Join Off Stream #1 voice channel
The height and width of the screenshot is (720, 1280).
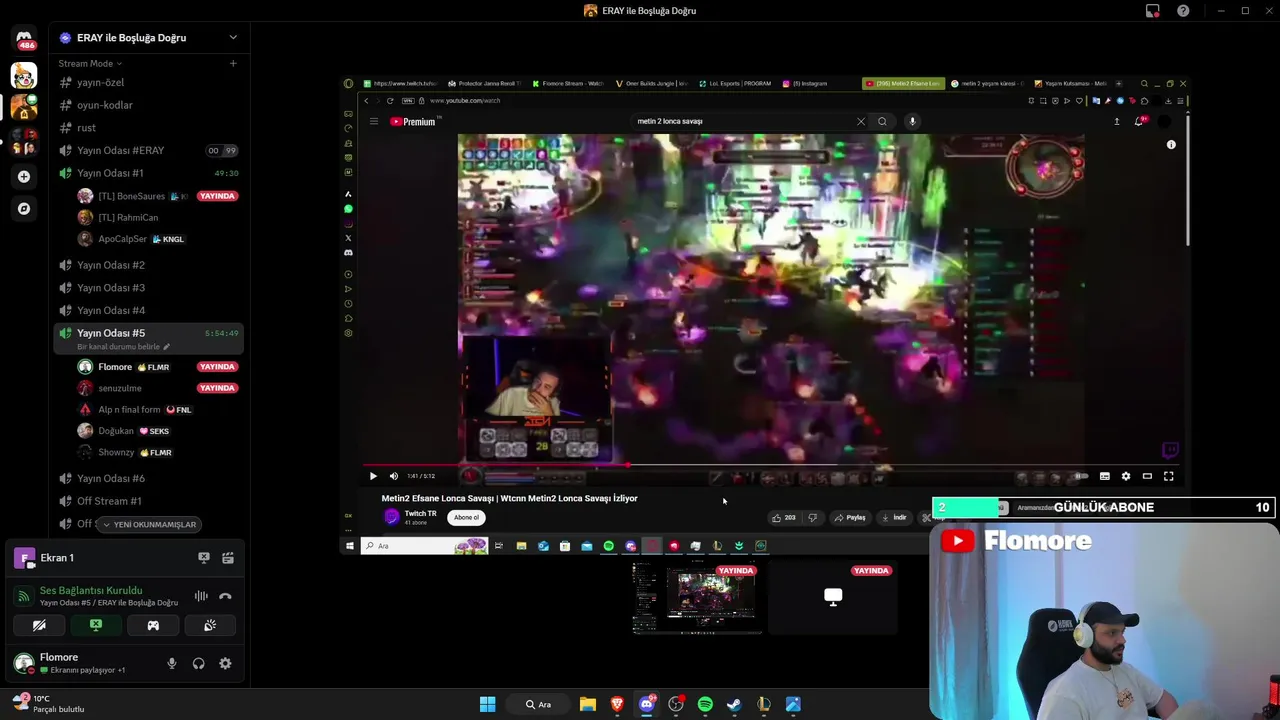(148, 501)
